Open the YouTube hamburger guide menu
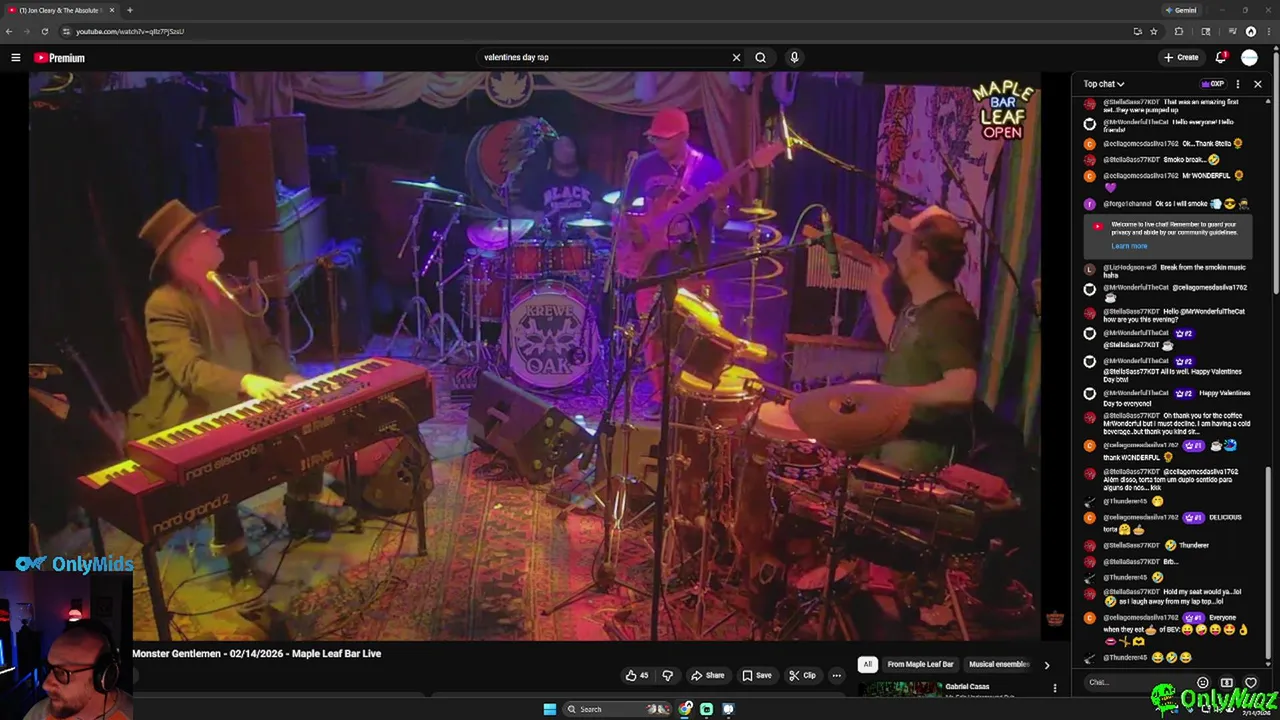 (16, 58)
